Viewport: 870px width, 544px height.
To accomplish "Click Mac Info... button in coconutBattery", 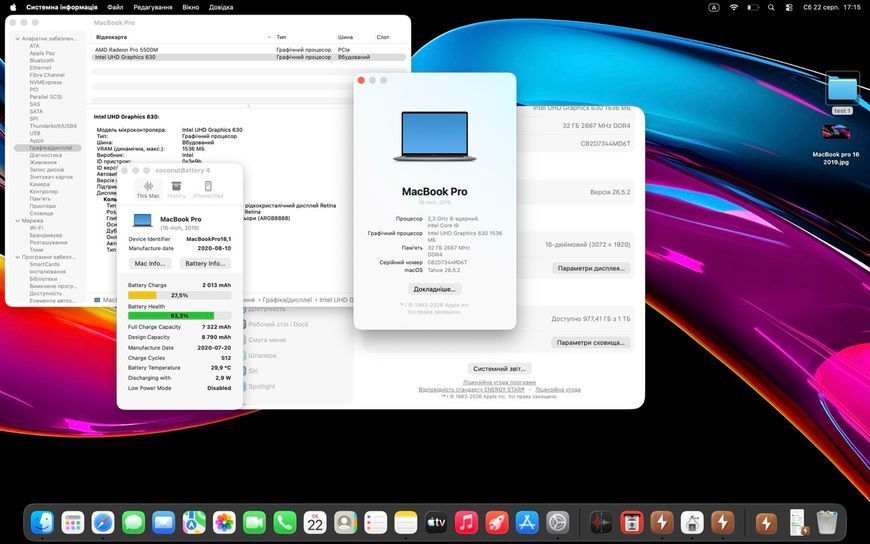I will 150,263.
